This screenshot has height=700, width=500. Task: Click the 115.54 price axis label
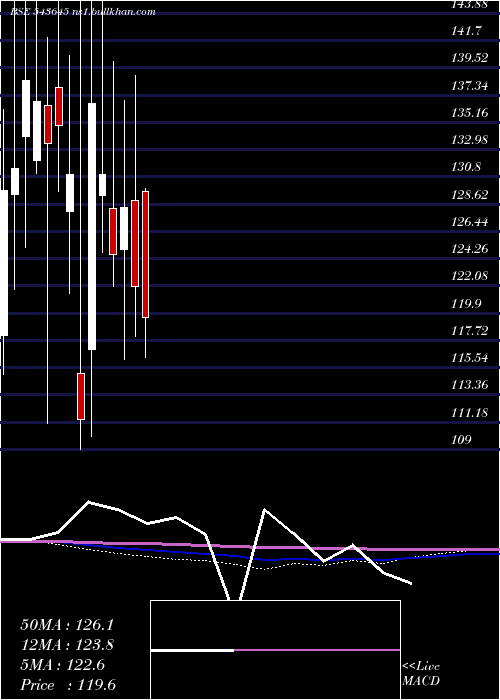[x=470, y=358]
